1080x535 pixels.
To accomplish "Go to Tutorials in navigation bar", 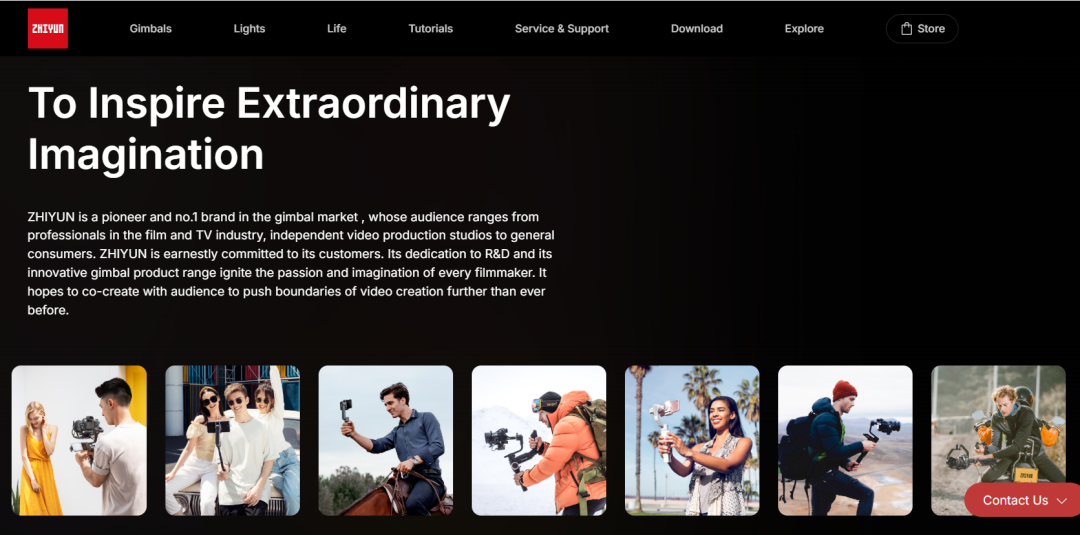I will pyautogui.click(x=430, y=29).
